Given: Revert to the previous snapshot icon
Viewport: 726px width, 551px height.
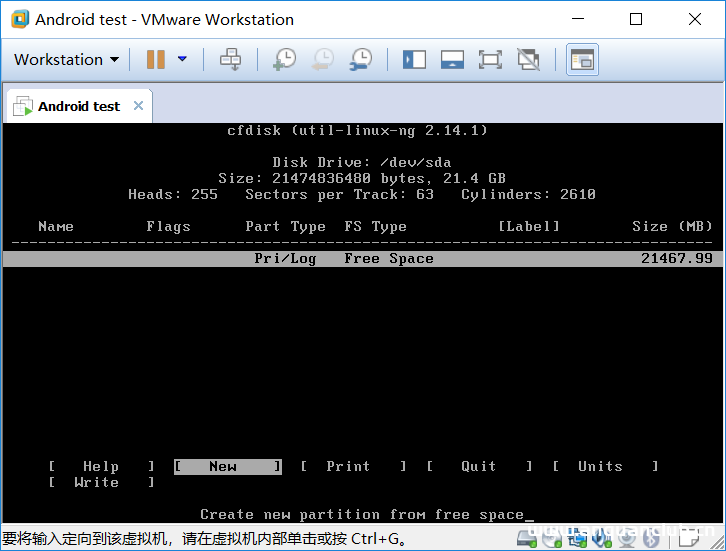Looking at the screenshot, I should point(323,59).
